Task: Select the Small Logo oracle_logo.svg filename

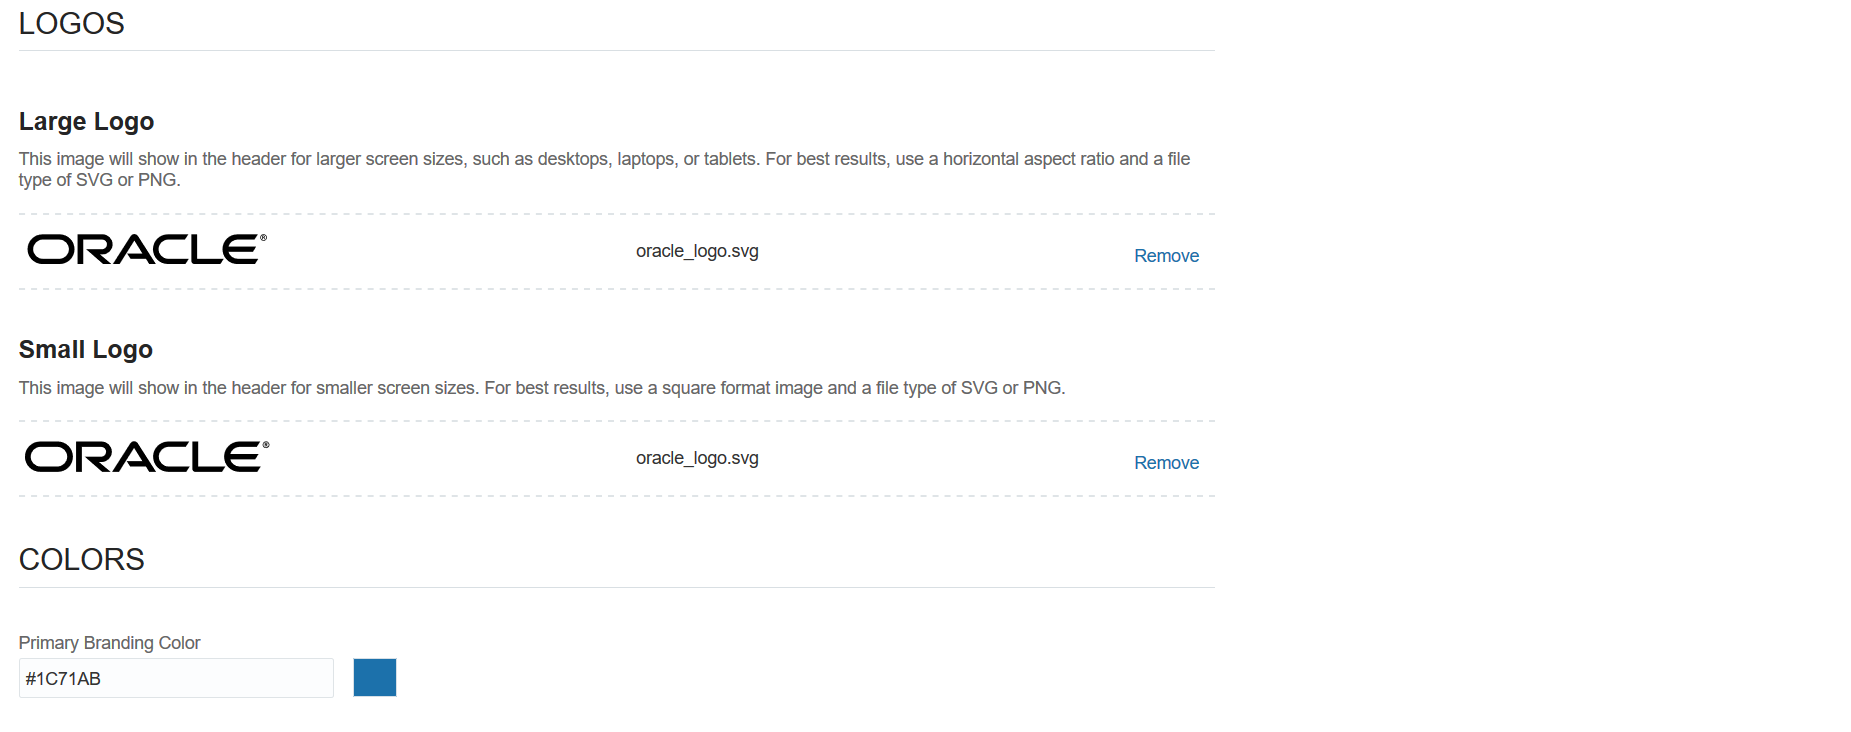Action: click(697, 458)
